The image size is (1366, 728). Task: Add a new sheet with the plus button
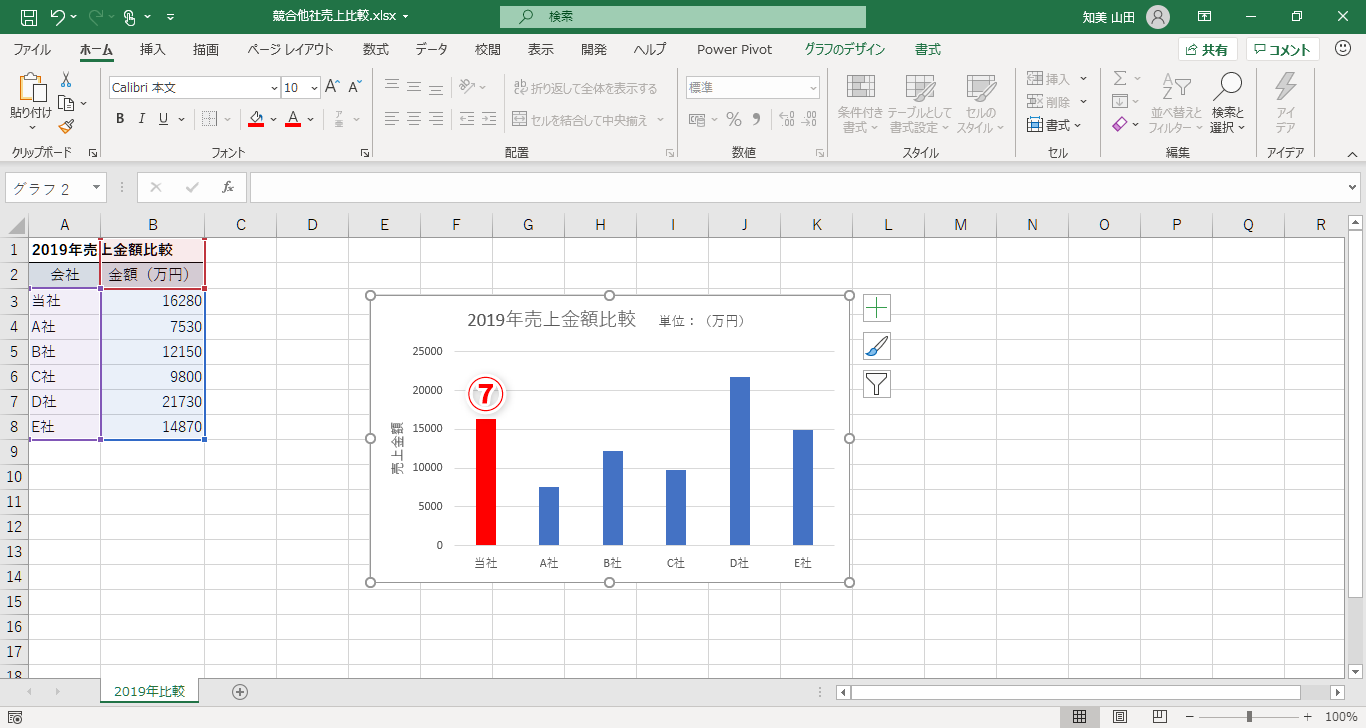[240, 691]
